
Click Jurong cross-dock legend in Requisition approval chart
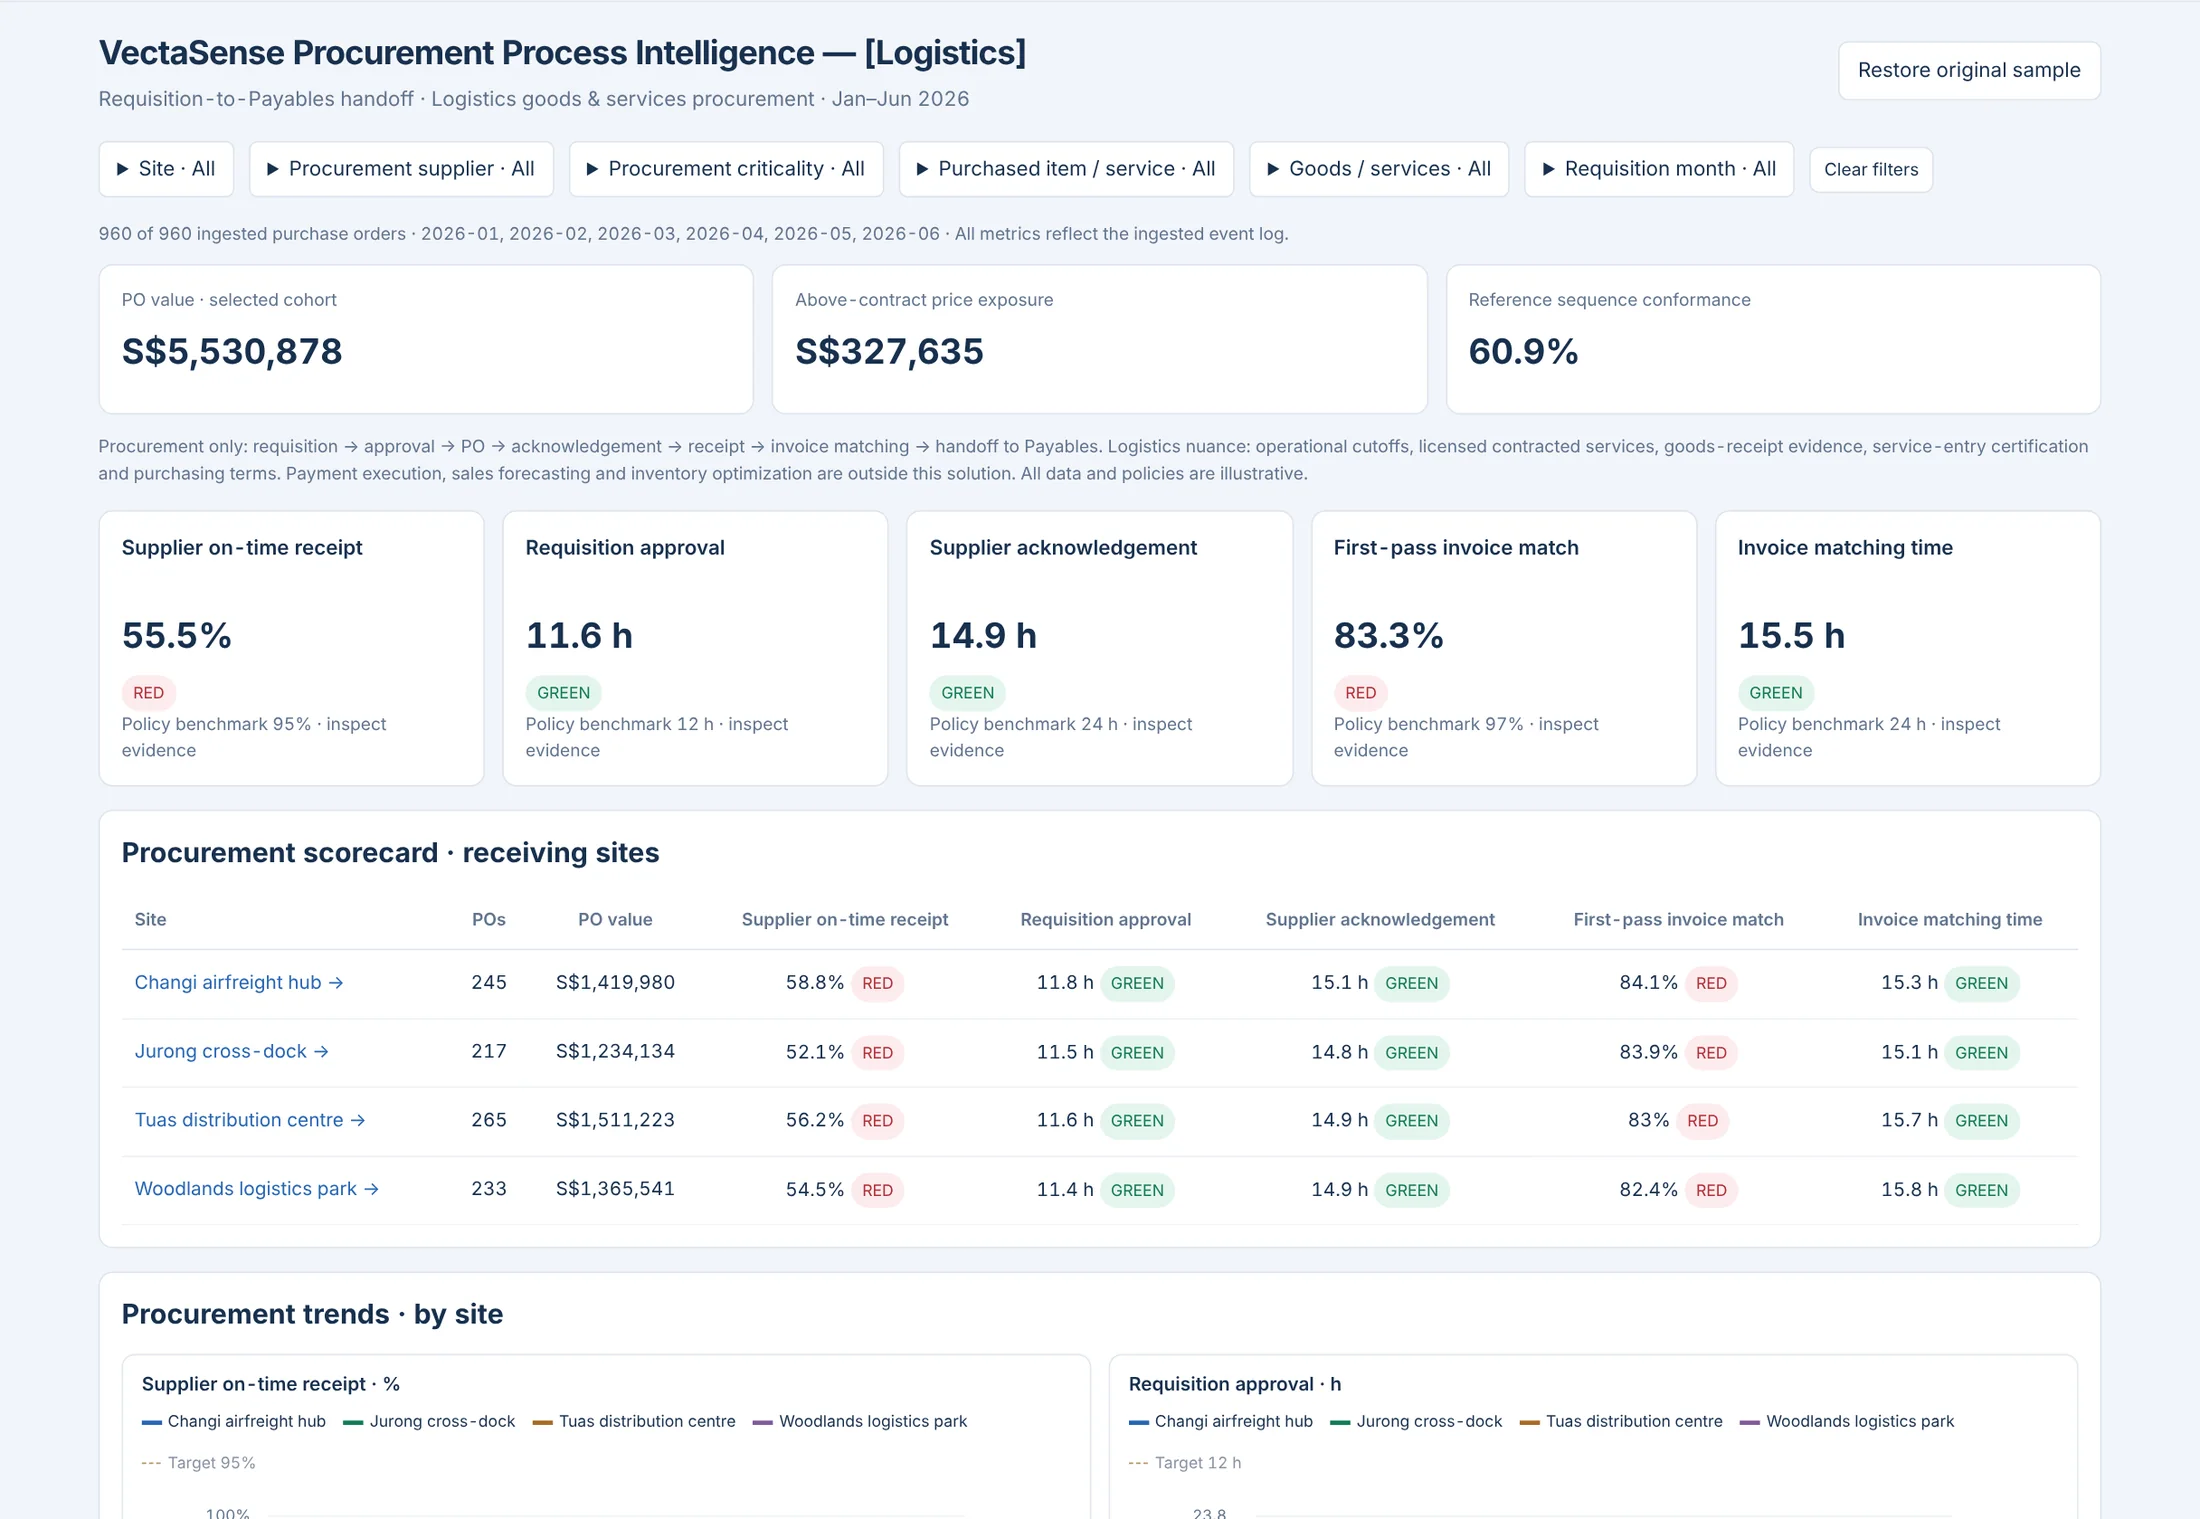point(1416,1421)
